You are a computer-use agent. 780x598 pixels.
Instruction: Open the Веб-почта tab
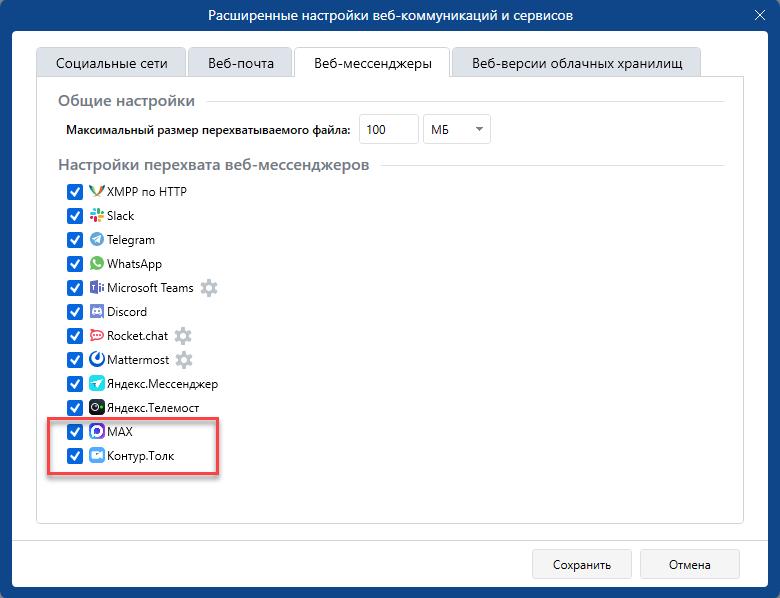click(240, 63)
